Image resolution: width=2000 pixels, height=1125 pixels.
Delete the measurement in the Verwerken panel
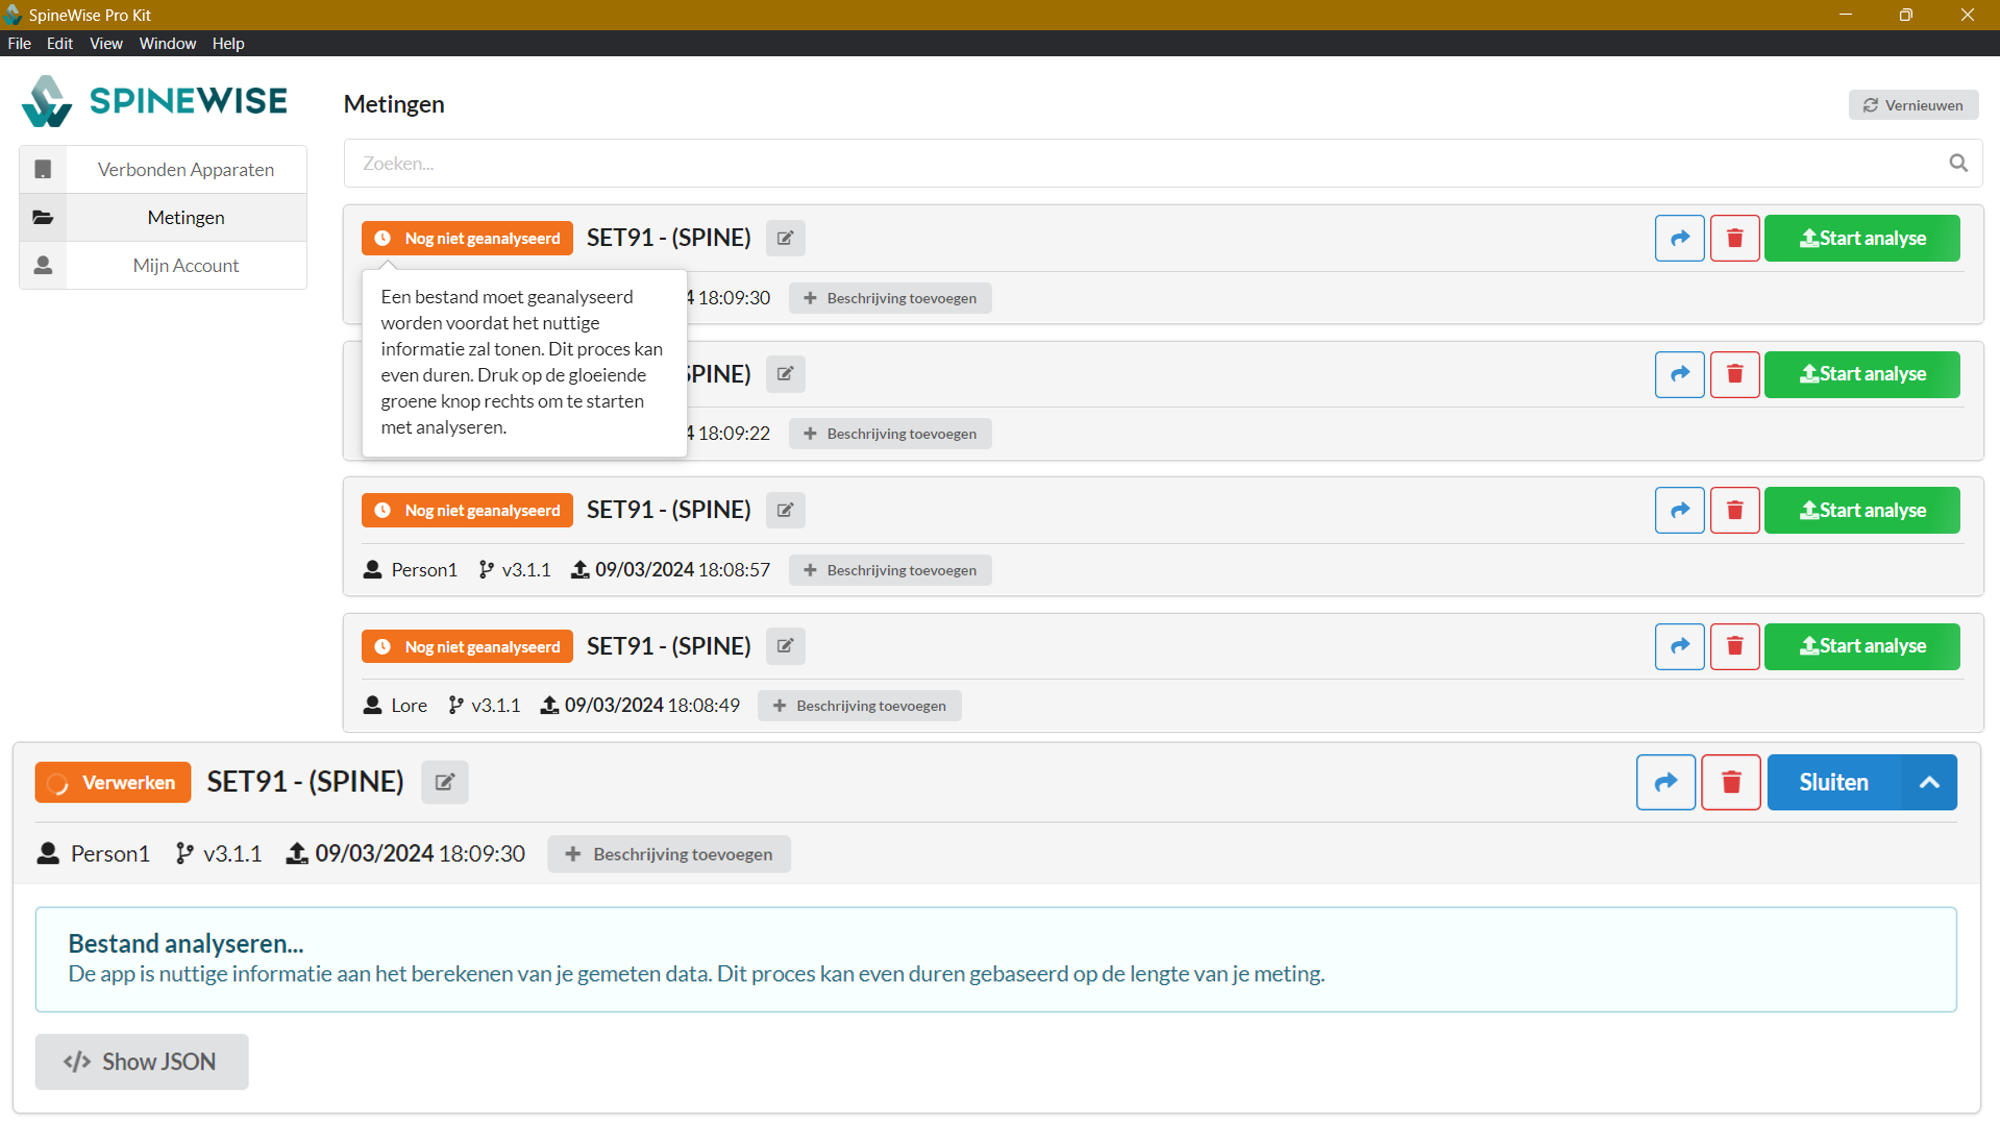pos(1731,782)
